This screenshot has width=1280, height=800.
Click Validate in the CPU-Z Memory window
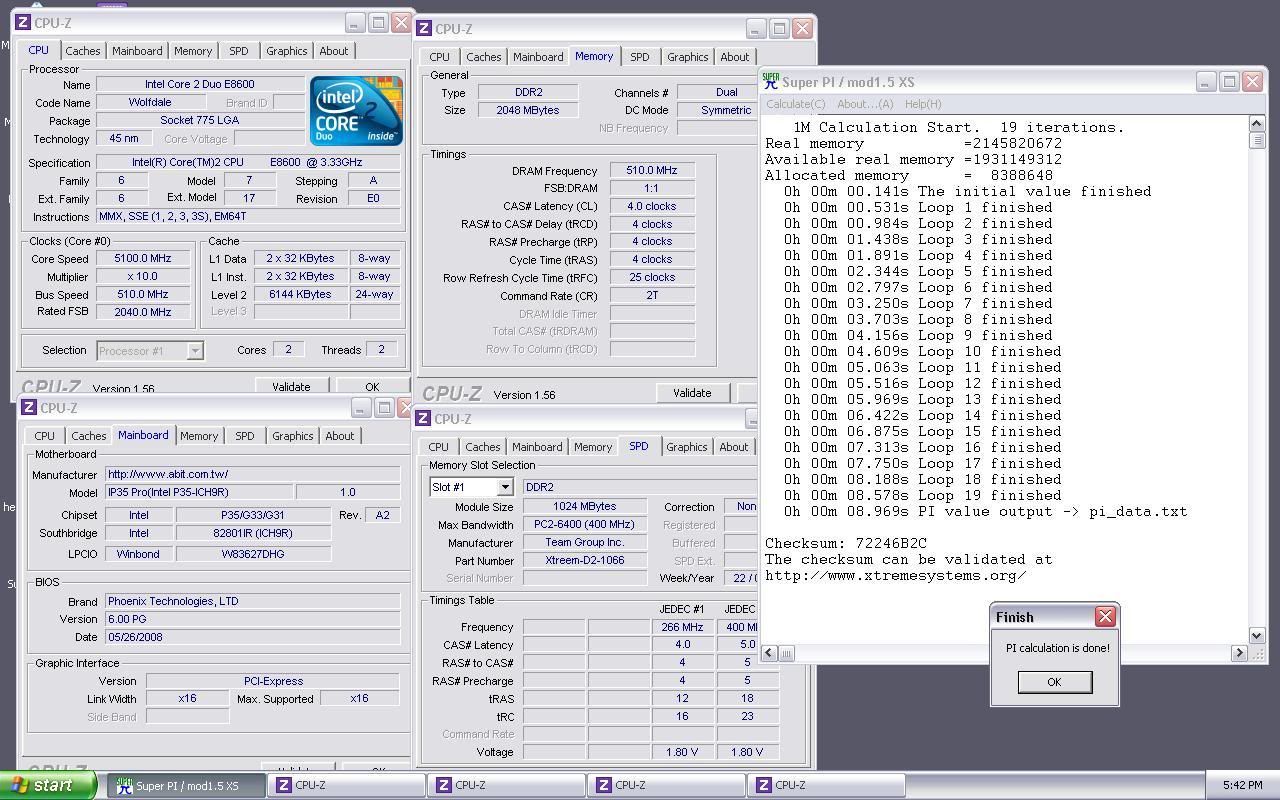tap(691, 393)
